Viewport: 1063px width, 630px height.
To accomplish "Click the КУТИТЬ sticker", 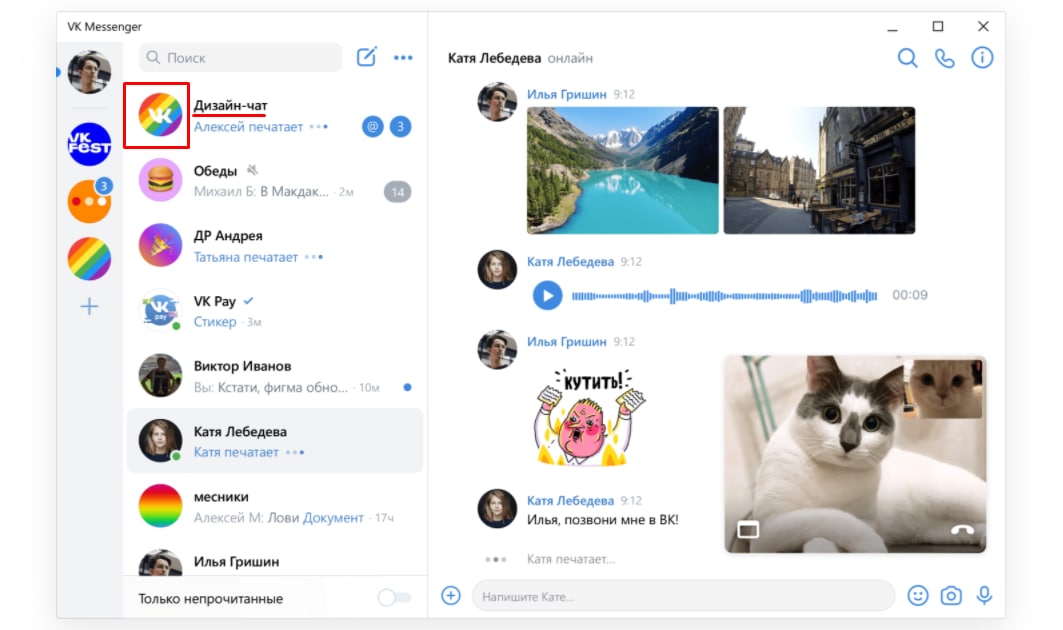I will click(x=588, y=416).
